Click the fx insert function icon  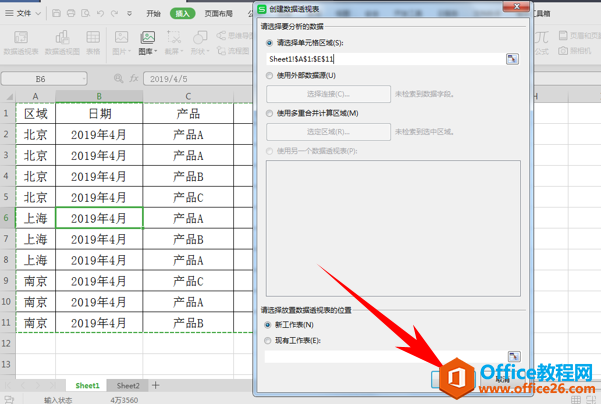point(135,77)
